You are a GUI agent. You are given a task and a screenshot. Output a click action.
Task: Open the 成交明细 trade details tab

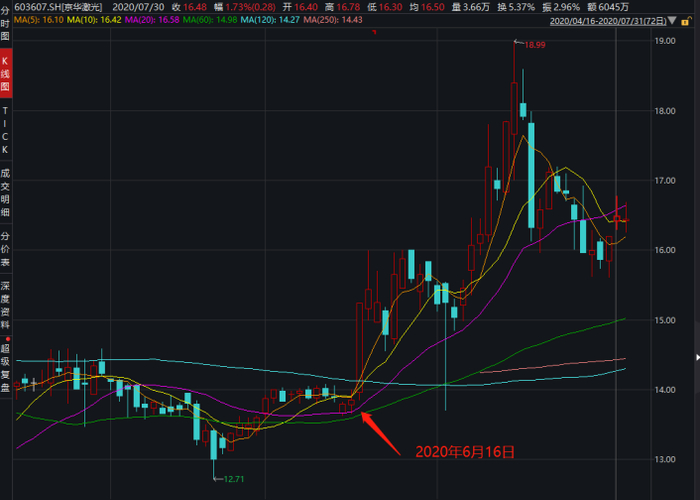(x=5, y=192)
